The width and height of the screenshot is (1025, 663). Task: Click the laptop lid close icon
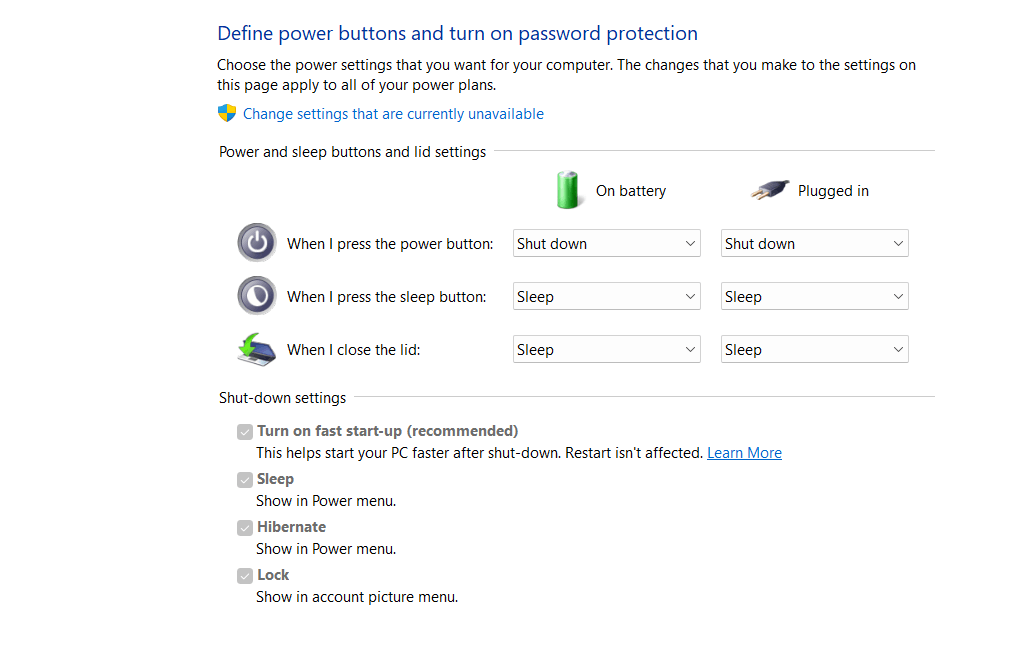coord(256,349)
